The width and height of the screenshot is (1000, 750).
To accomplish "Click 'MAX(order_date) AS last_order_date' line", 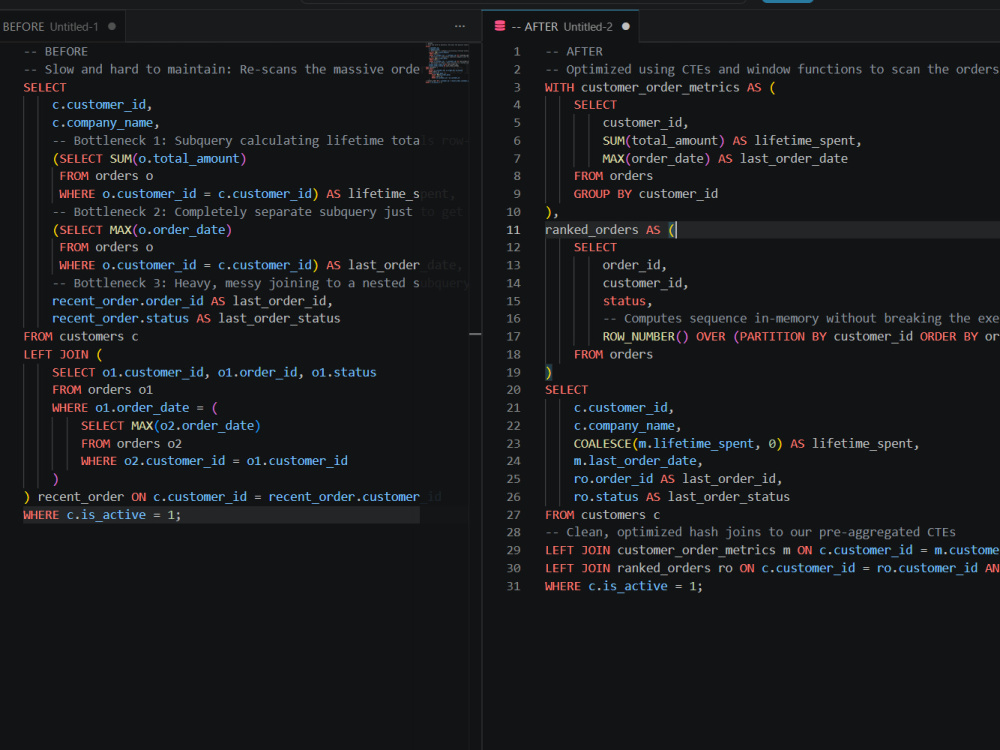I will click(x=724, y=159).
